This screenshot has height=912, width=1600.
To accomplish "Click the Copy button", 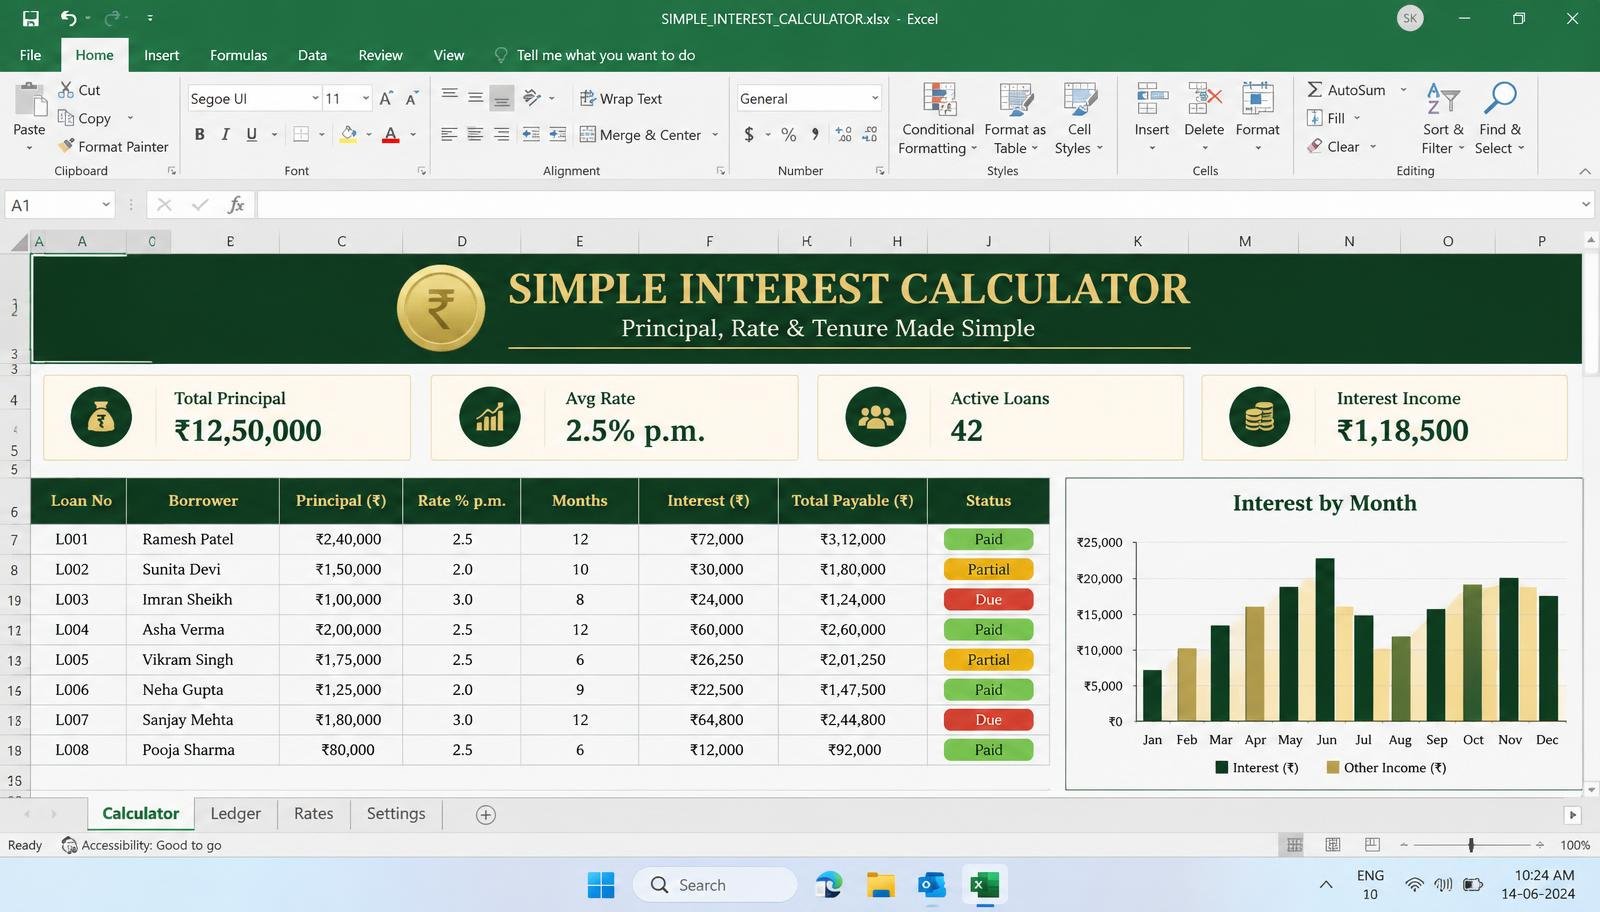I will click(x=84, y=118).
